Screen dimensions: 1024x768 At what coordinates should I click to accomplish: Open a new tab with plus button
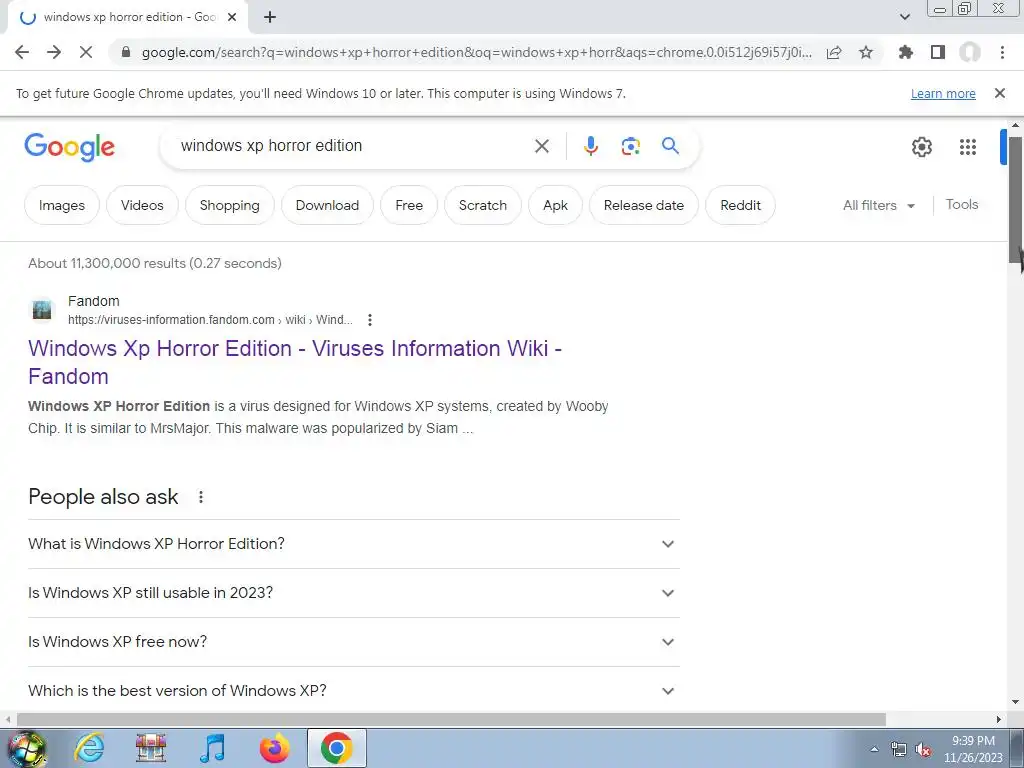pyautogui.click(x=270, y=18)
